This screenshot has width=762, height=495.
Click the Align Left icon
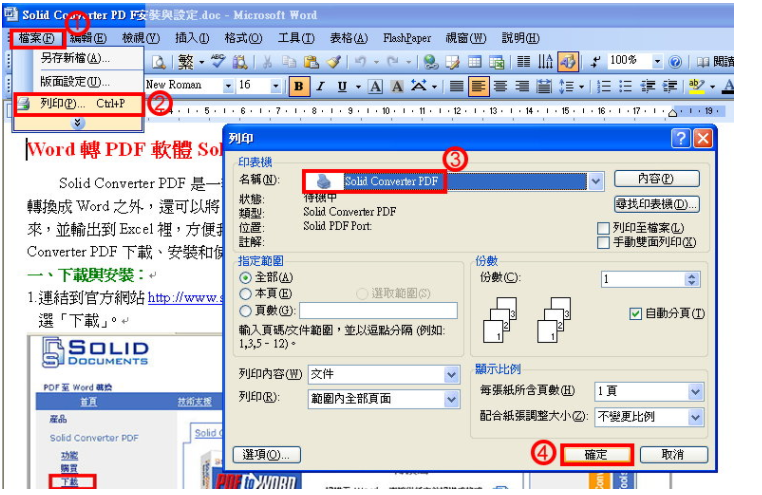pos(479,86)
